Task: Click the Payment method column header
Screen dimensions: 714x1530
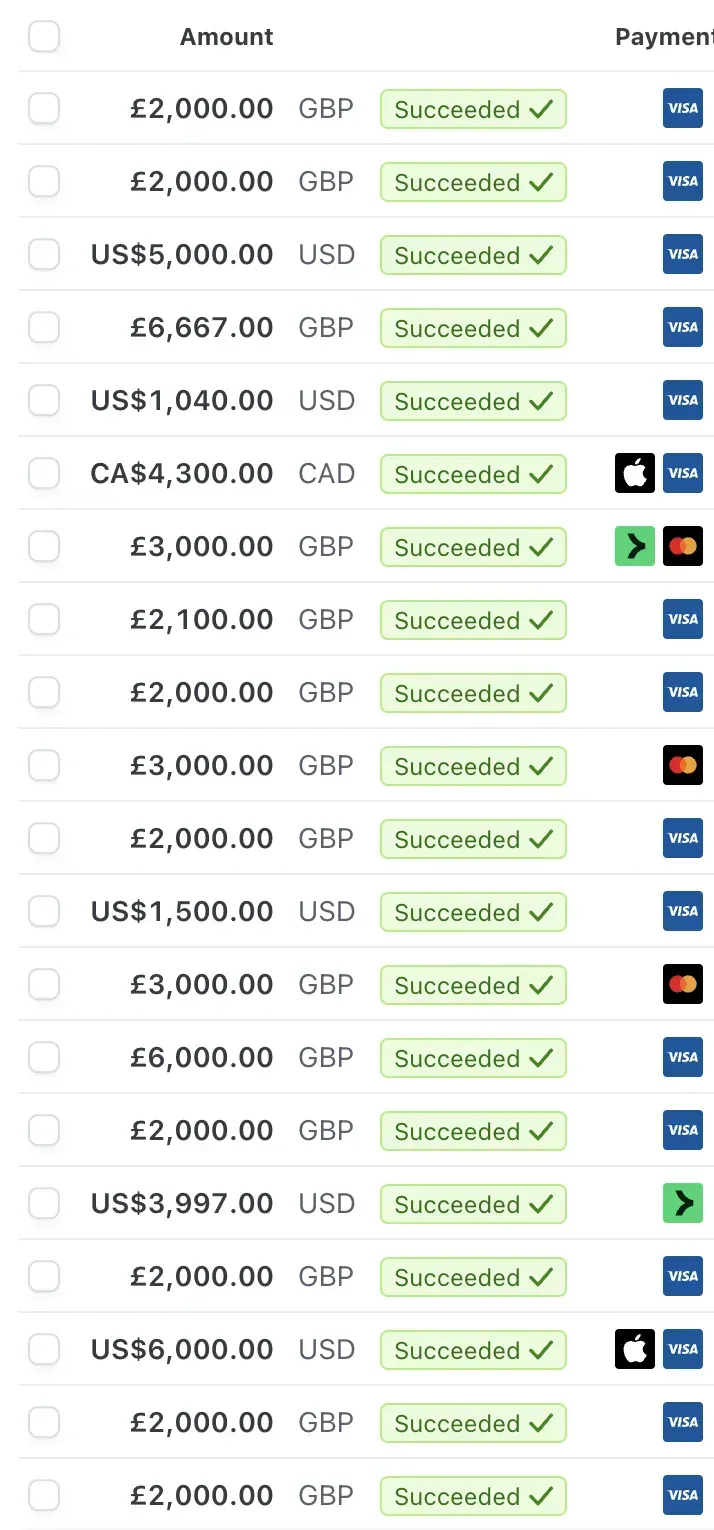Action: pyautogui.click(x=664, y=37)
